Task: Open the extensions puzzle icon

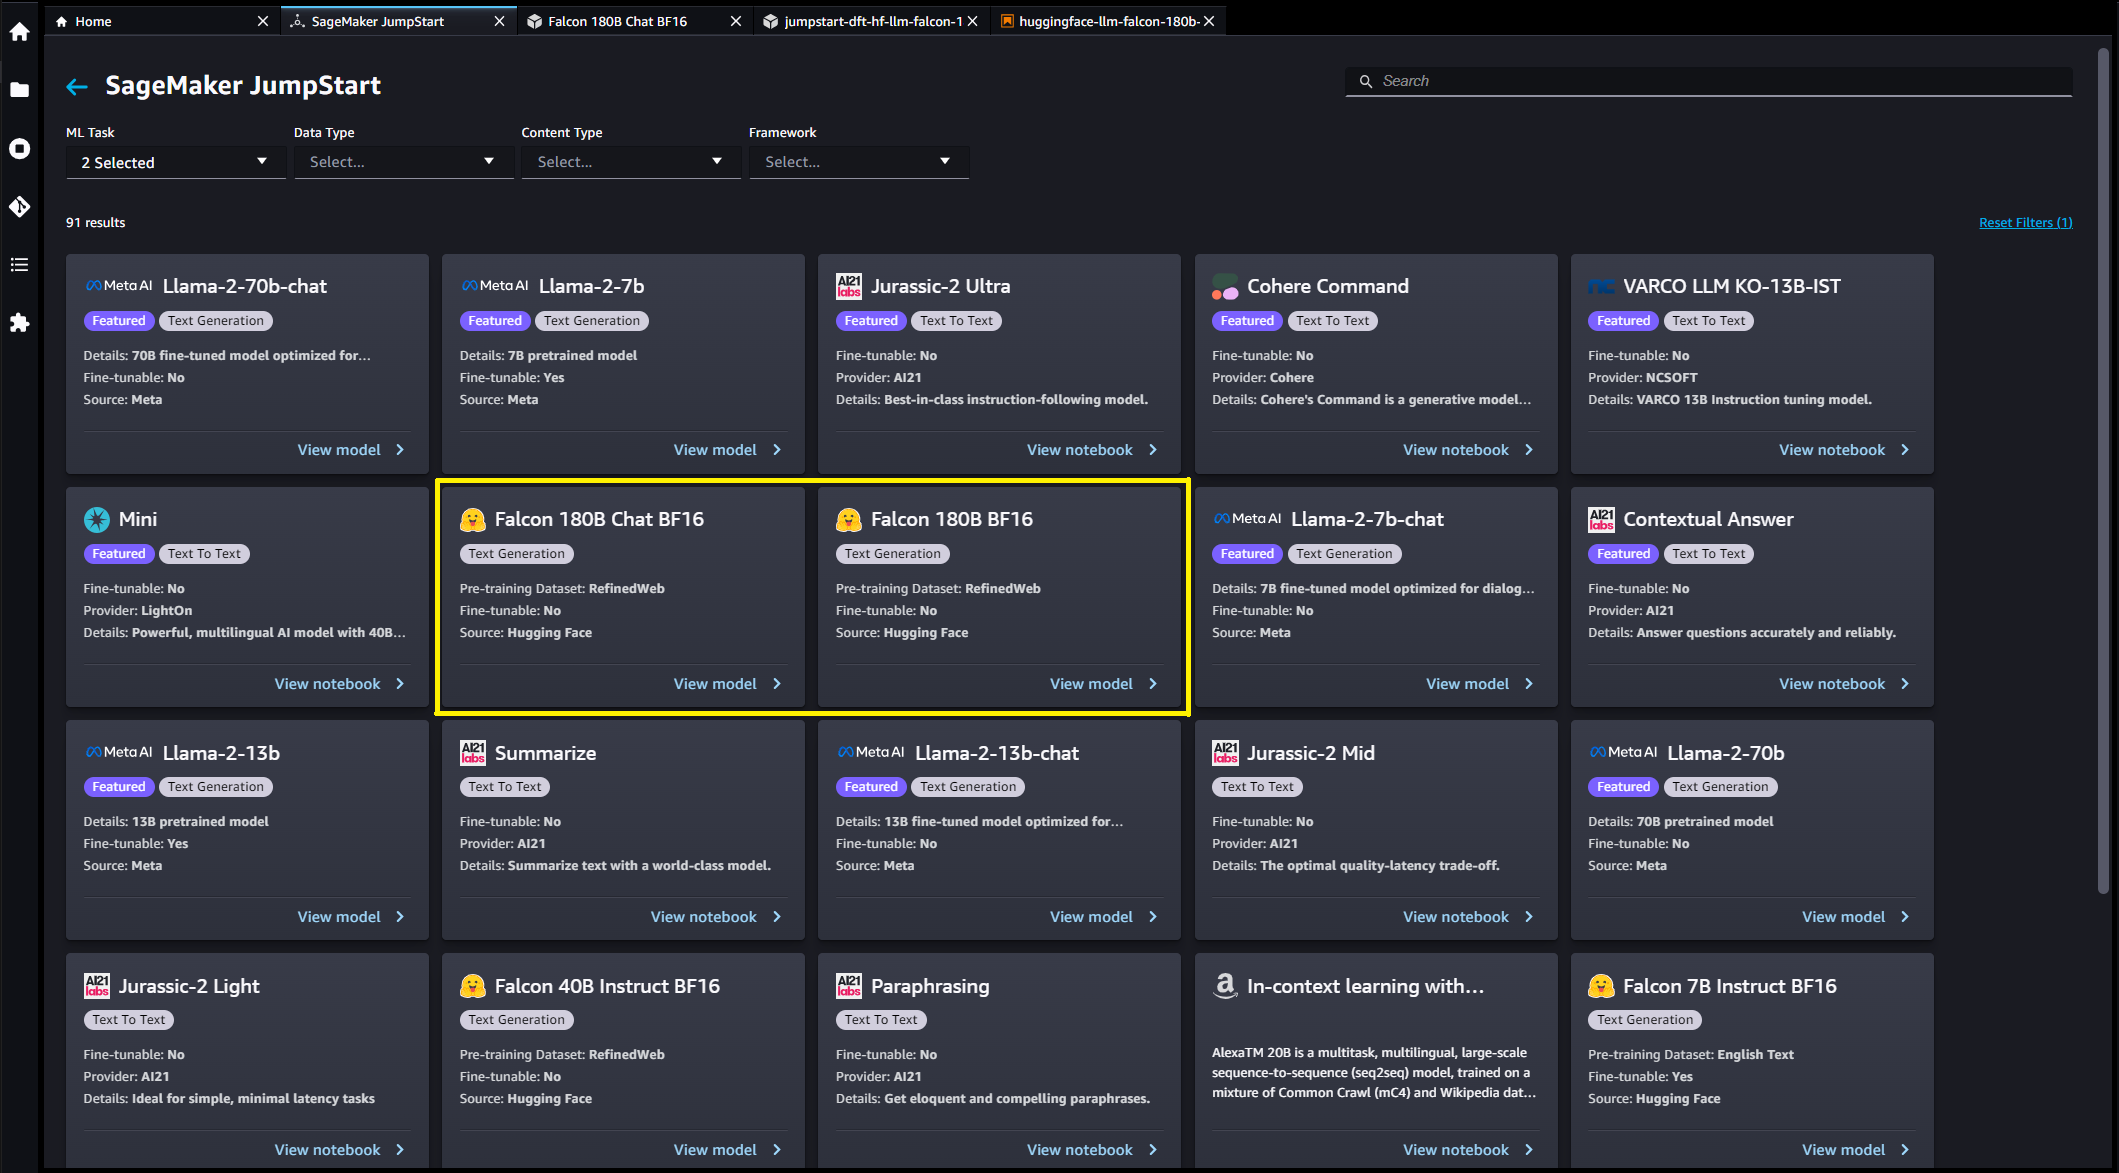Action: (x=19, y=323)
